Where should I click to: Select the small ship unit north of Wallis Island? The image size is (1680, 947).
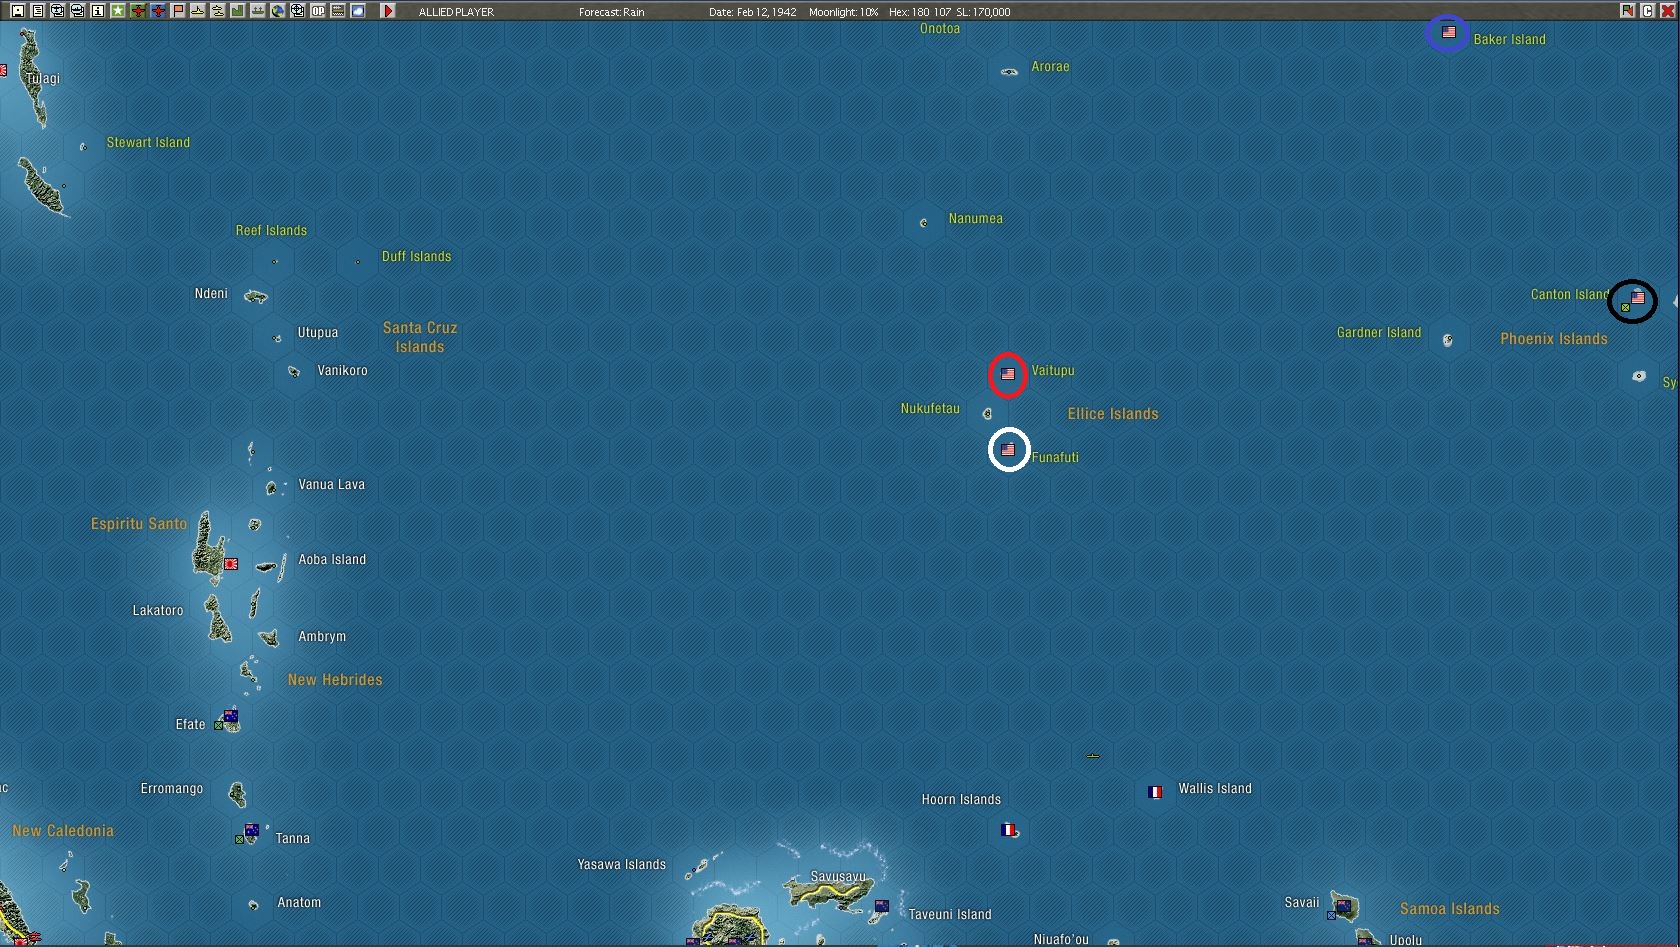[1093, 756]
